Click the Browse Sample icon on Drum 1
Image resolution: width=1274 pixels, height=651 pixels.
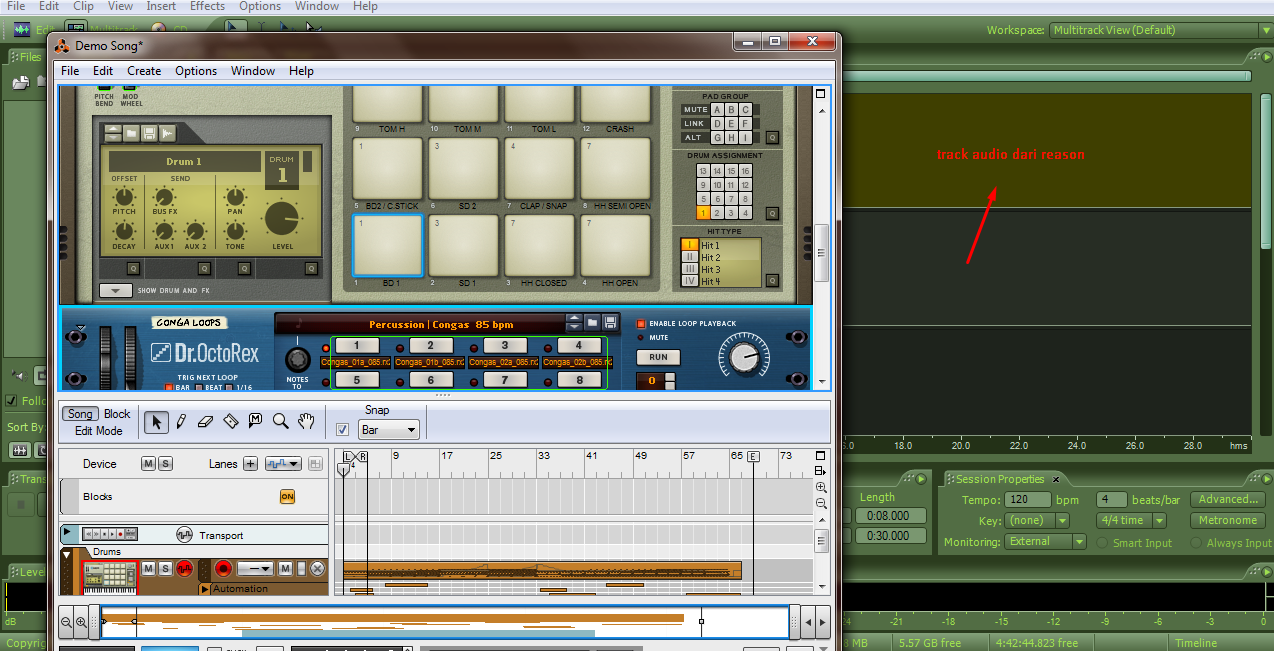pyautogui.click(x=167, y=132)
